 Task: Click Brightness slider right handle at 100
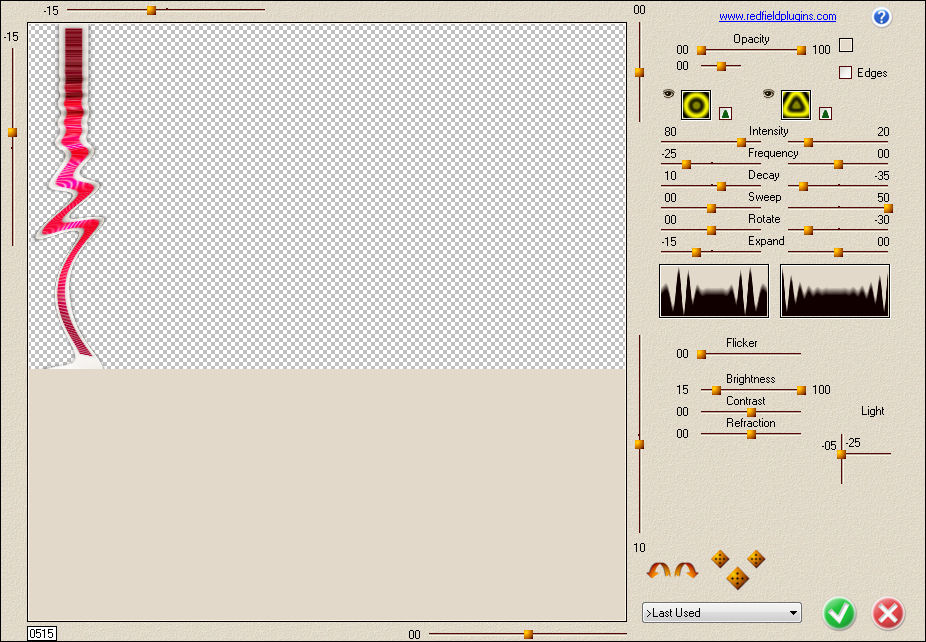pos(801,390)
